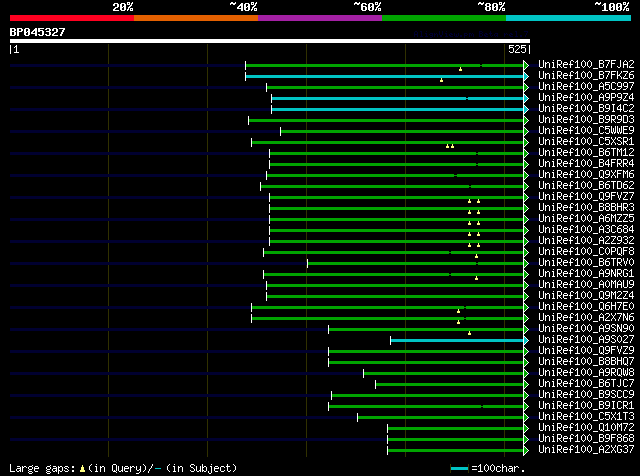Image resolution: width=640 pixels, height=476 pixels.
Task: Select the UniRef100_C5X1T3 label
Action: coord(586,417)
